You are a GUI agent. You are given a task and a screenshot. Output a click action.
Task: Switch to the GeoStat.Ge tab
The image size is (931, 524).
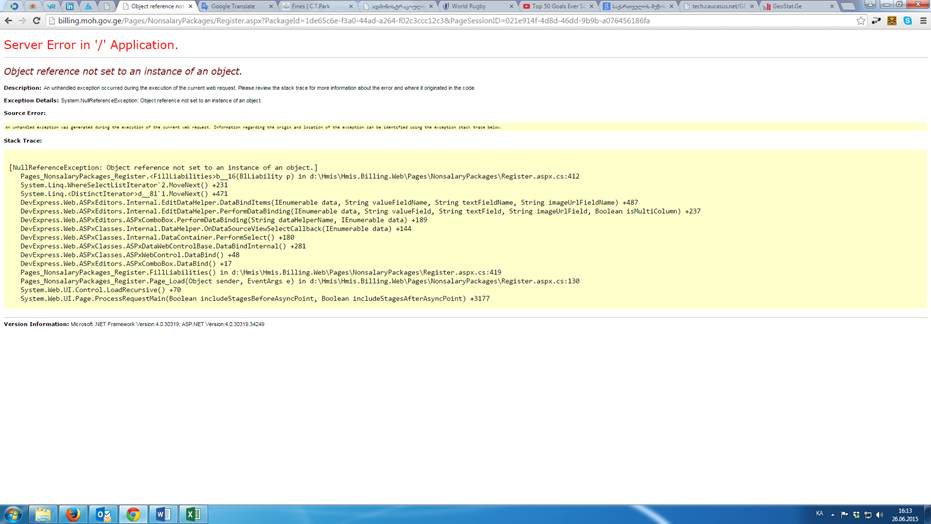pyautogui.click(x=790, y=6)
